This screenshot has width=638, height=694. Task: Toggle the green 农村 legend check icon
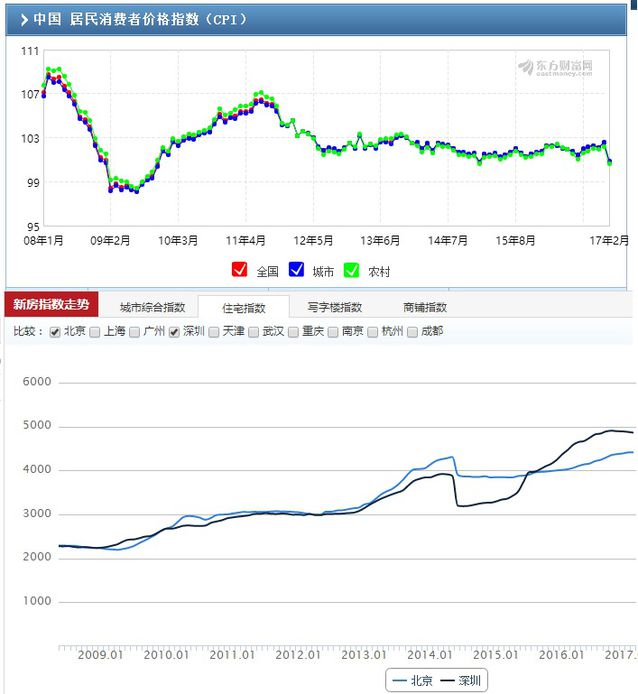351,270
